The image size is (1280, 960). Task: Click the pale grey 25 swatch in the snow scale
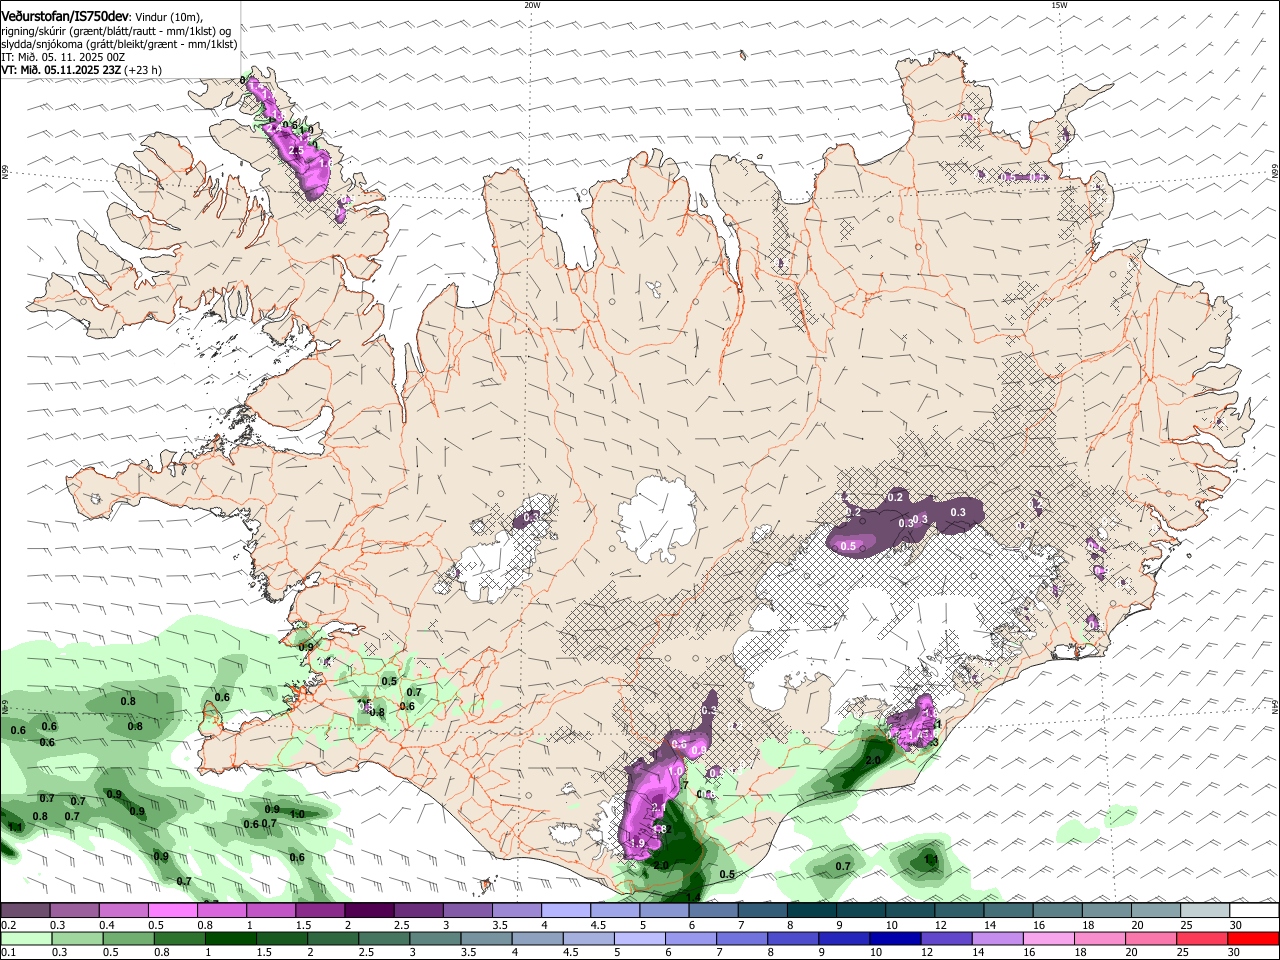[1204, 911]
